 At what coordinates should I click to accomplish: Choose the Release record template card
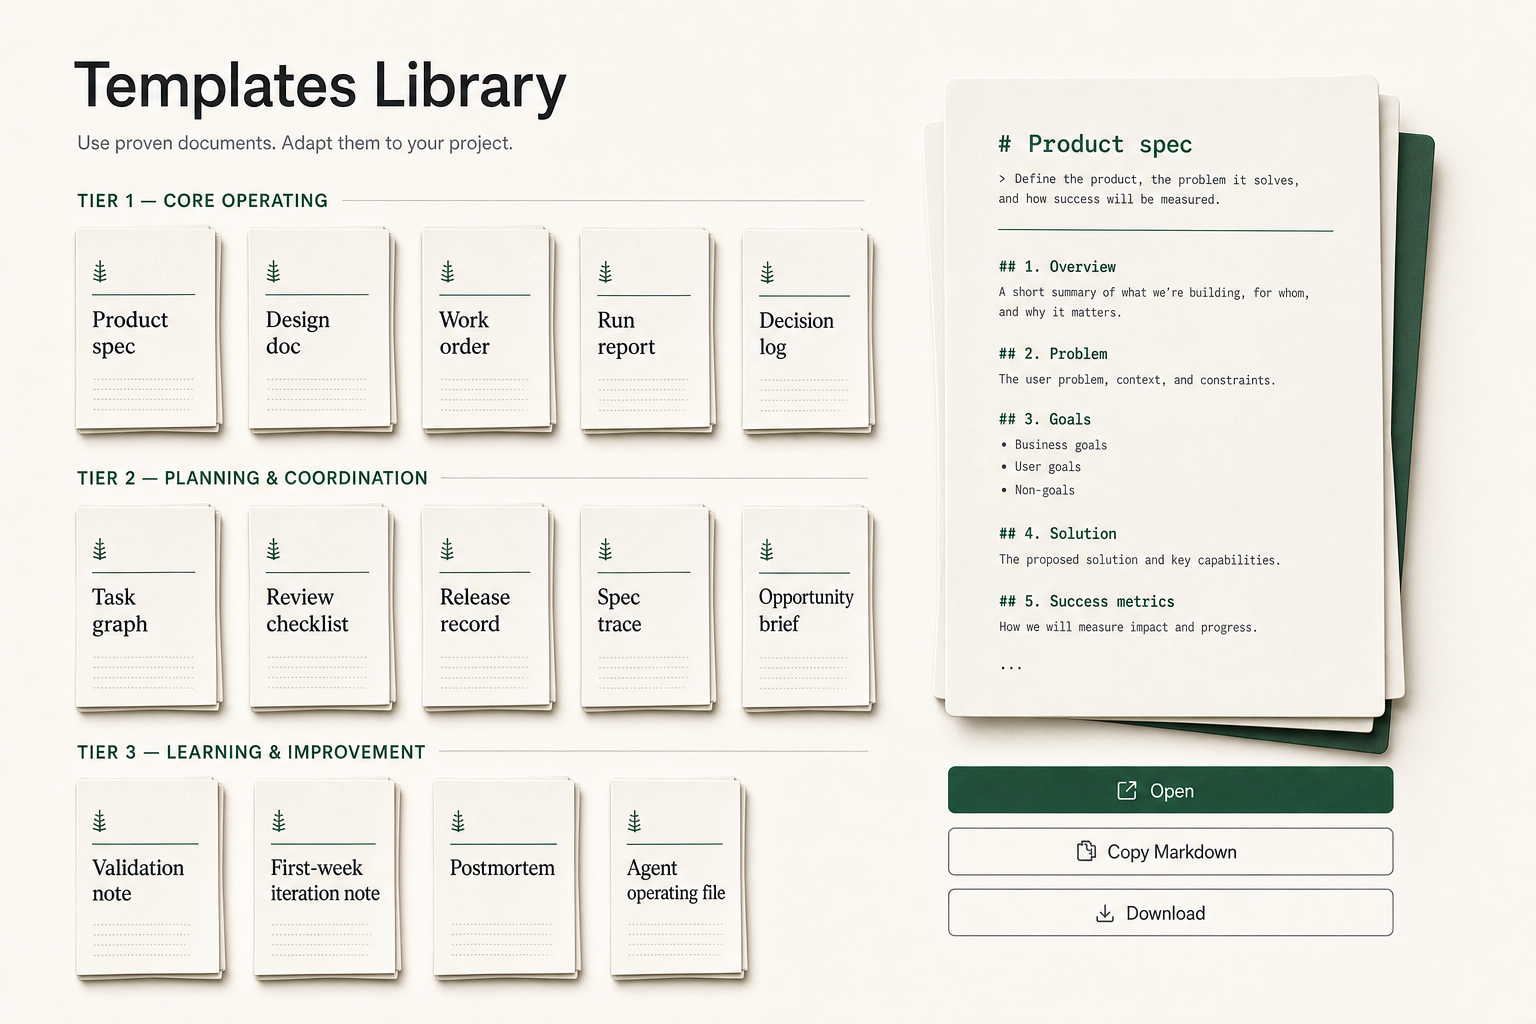click(487, 607)
